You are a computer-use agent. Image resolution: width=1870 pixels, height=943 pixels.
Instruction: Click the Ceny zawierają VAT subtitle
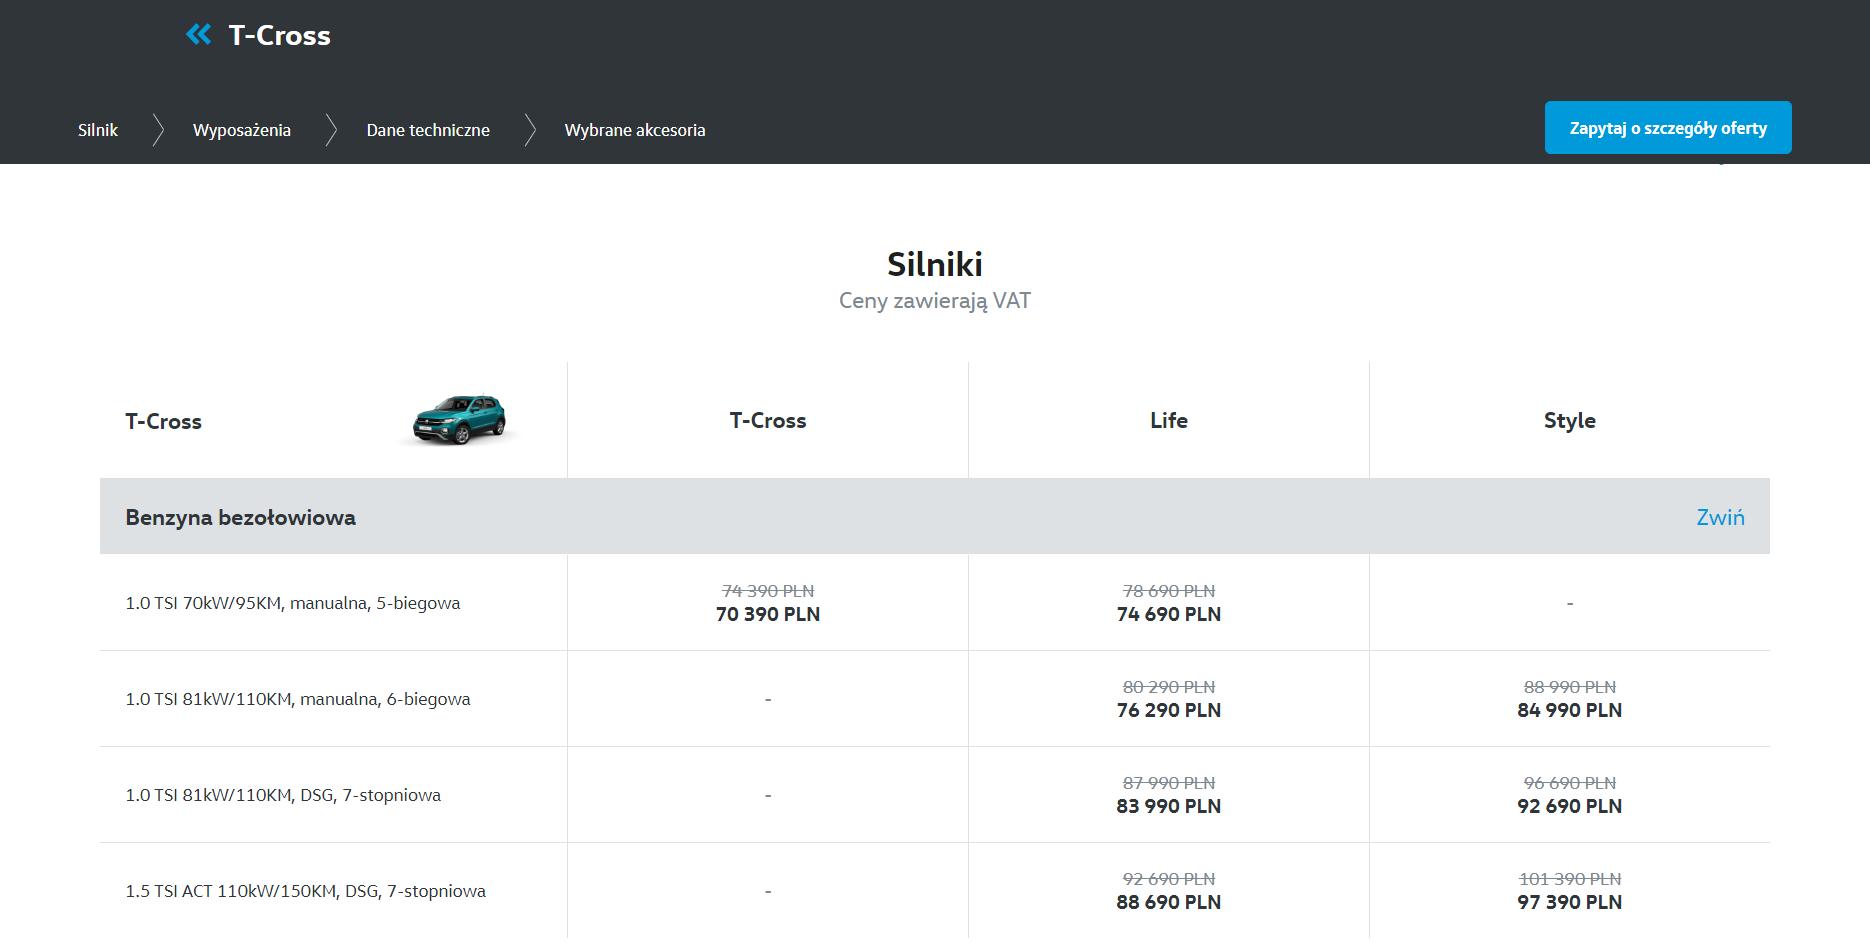[935, 301]
